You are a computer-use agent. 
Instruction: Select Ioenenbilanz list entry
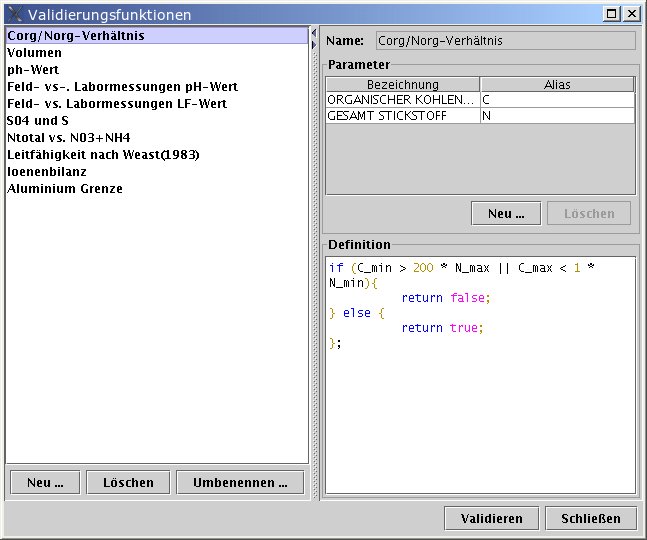point(157,172)
